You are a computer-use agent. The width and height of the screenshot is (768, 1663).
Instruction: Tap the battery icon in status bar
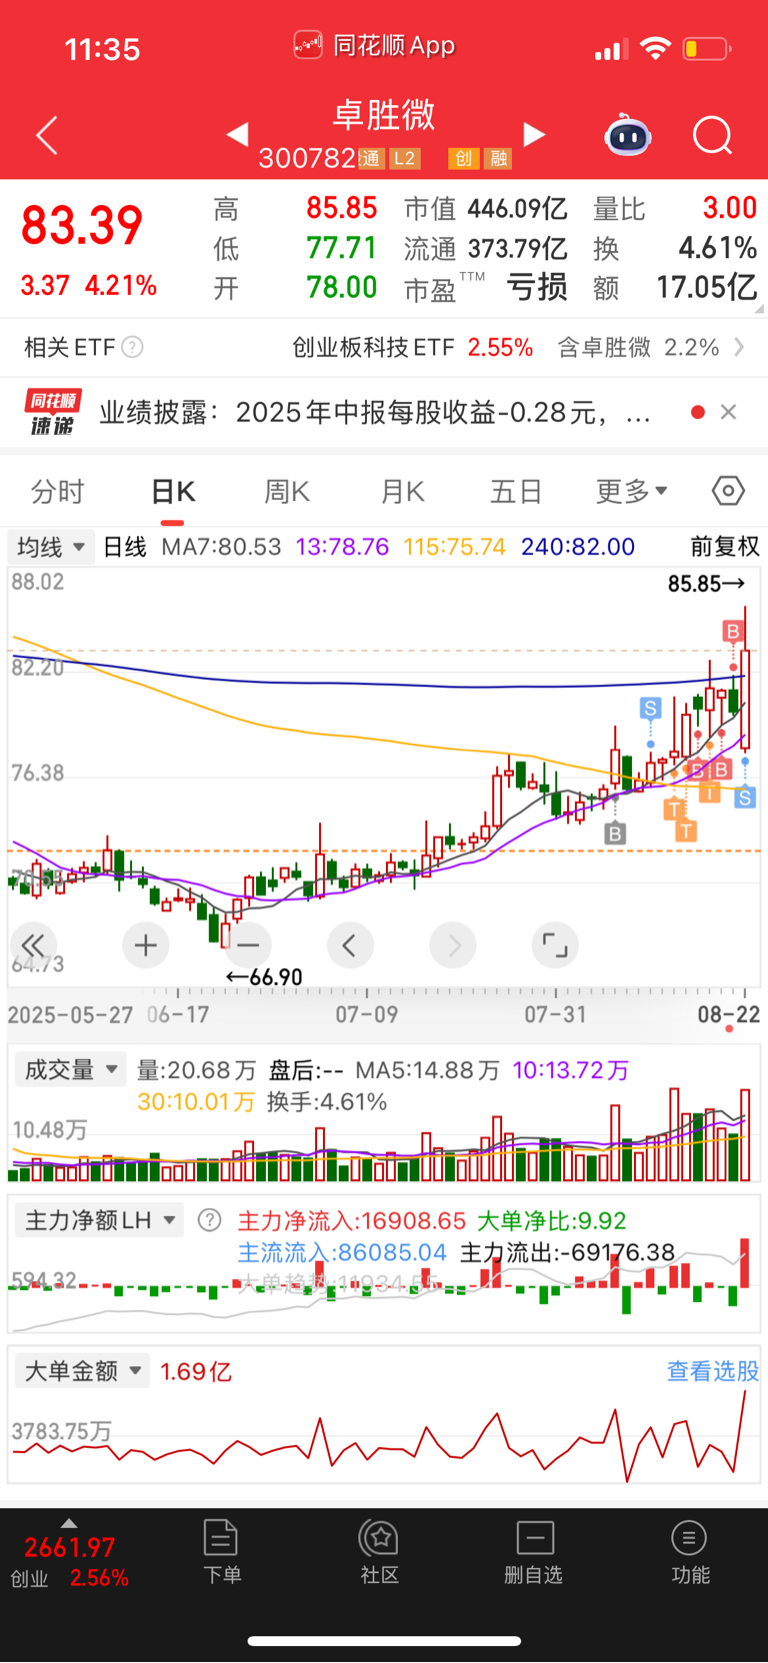pyautogui.click(x=707, y=48)
